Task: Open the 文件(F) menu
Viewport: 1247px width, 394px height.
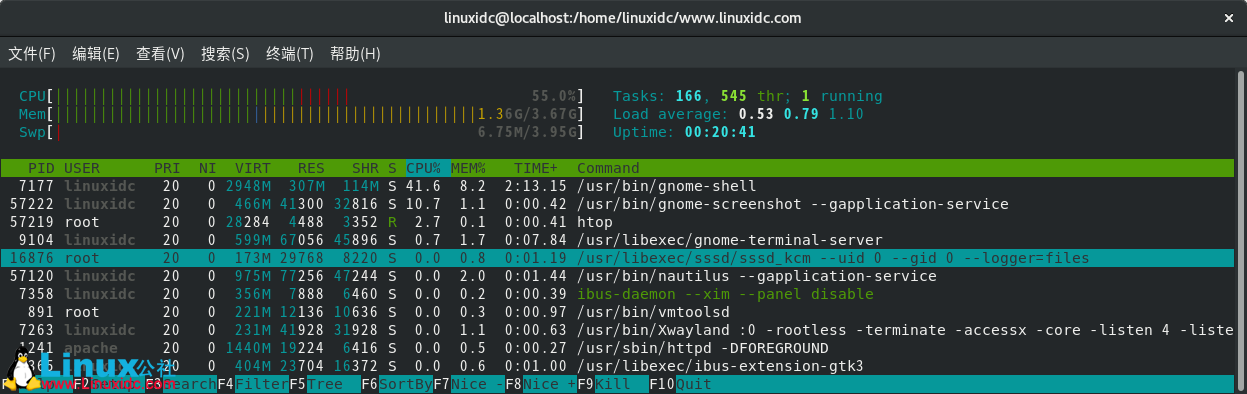Action: point(32,54)
